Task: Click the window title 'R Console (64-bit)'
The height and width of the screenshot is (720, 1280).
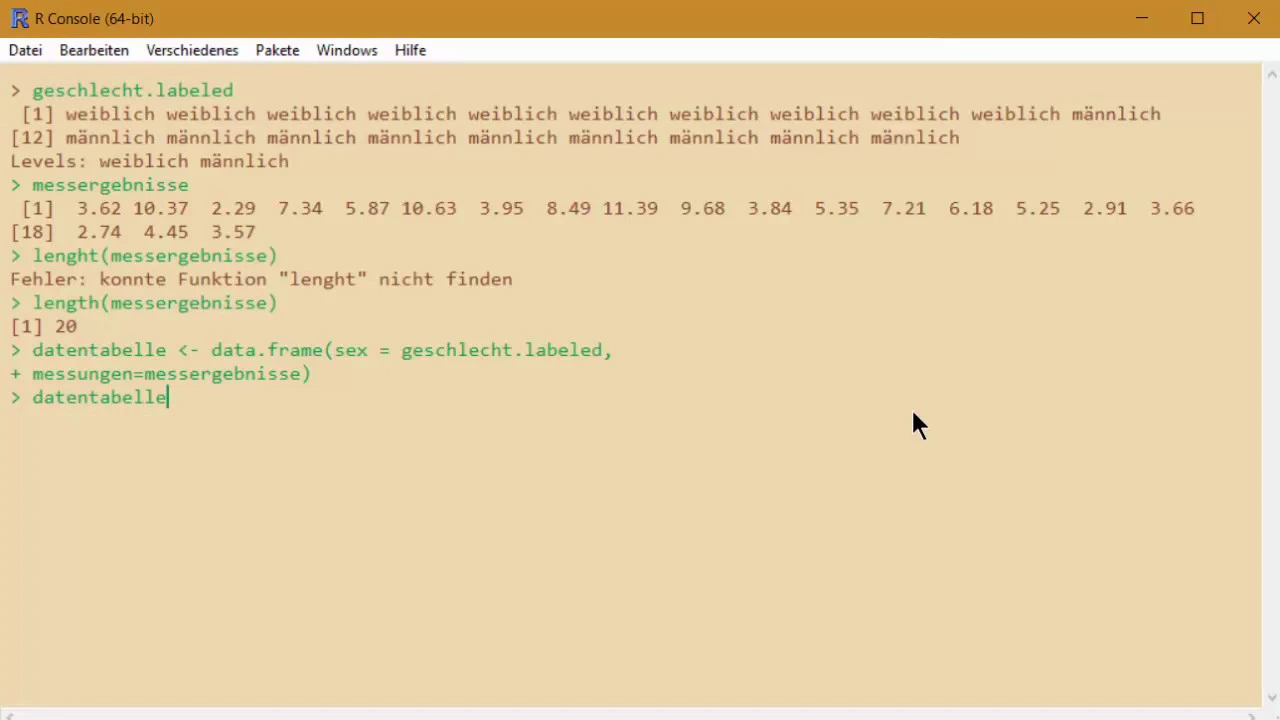Action: pos(94,18)
